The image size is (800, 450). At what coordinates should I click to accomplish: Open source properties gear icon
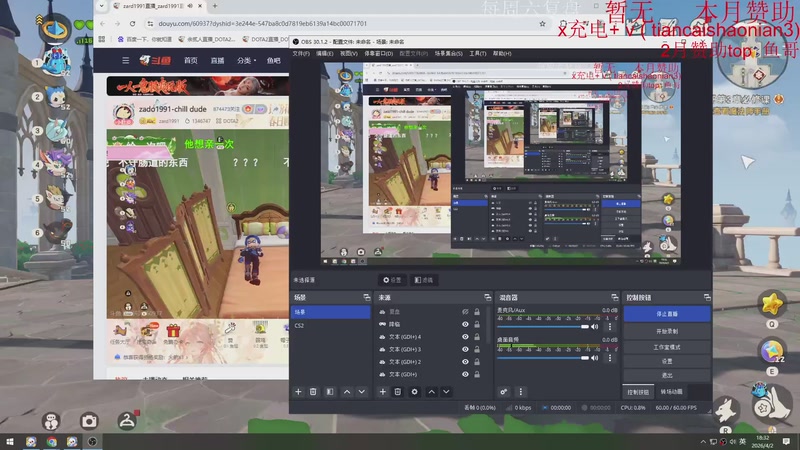[414, 392]
